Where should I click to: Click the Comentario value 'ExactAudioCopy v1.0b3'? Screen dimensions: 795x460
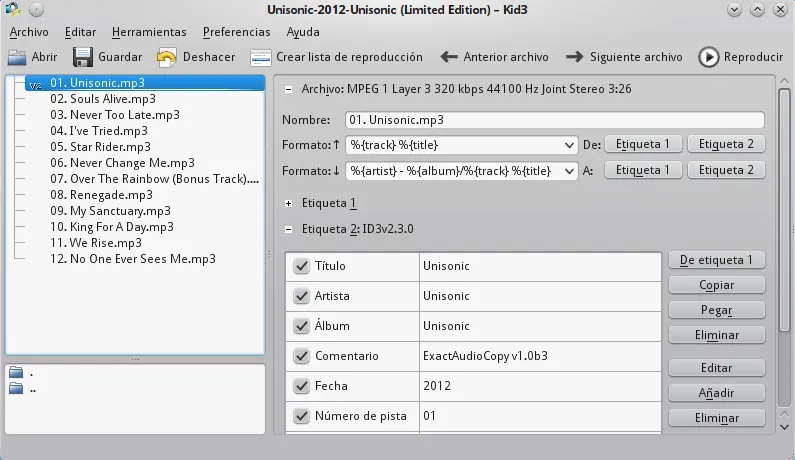(540, 356)
